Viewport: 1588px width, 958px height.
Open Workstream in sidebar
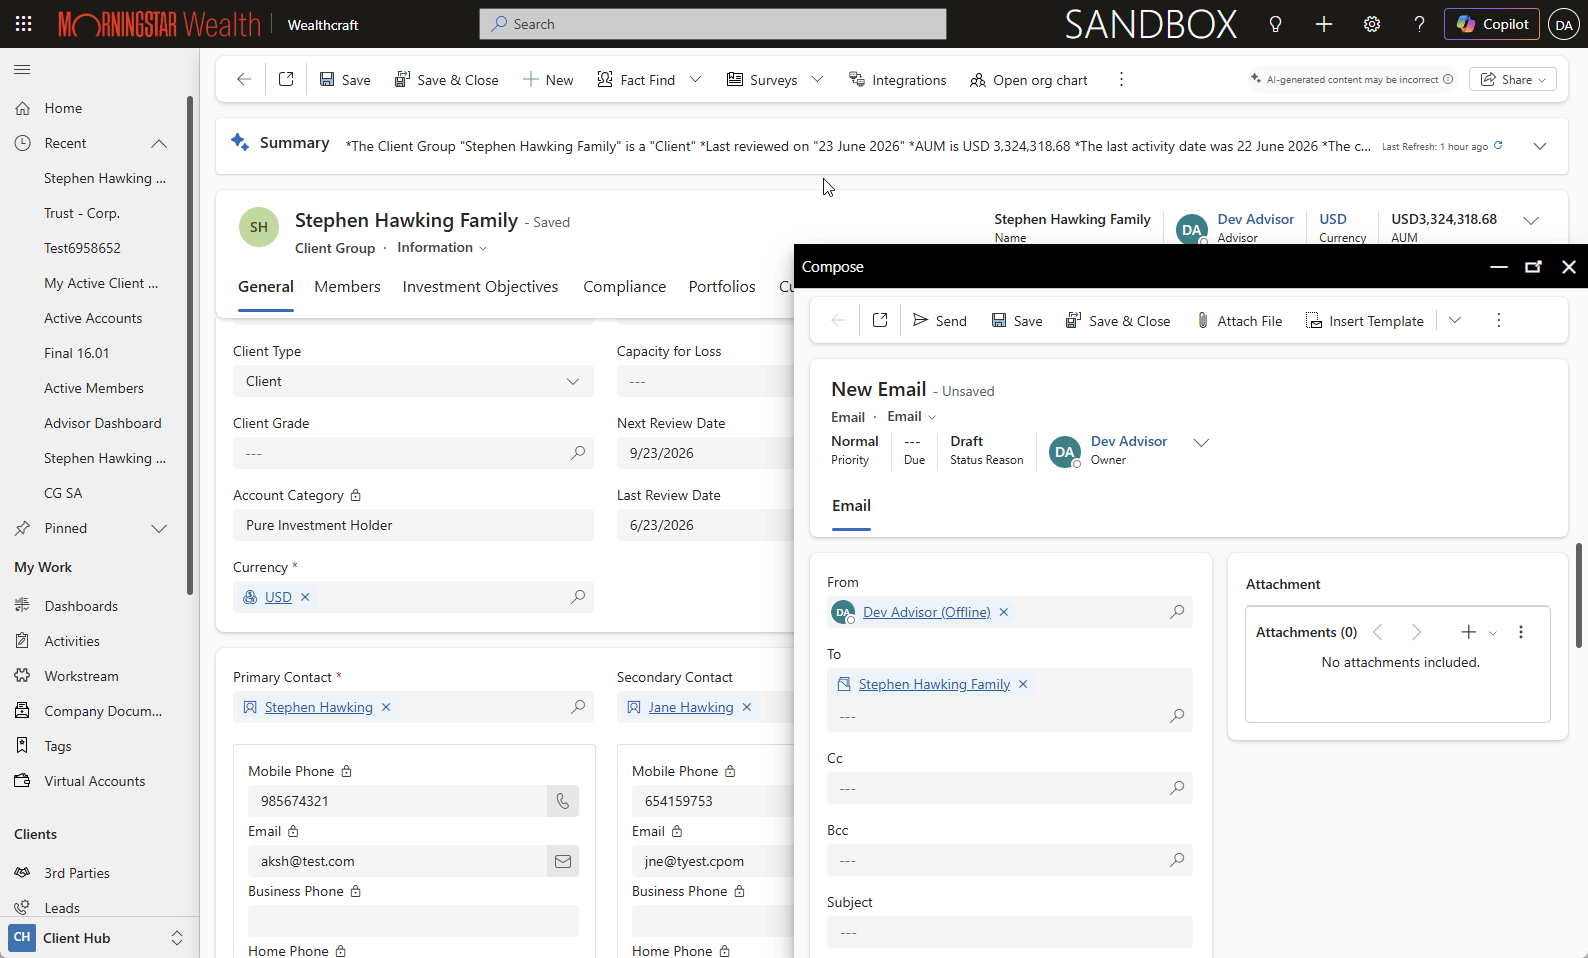[x=81, y=676]
